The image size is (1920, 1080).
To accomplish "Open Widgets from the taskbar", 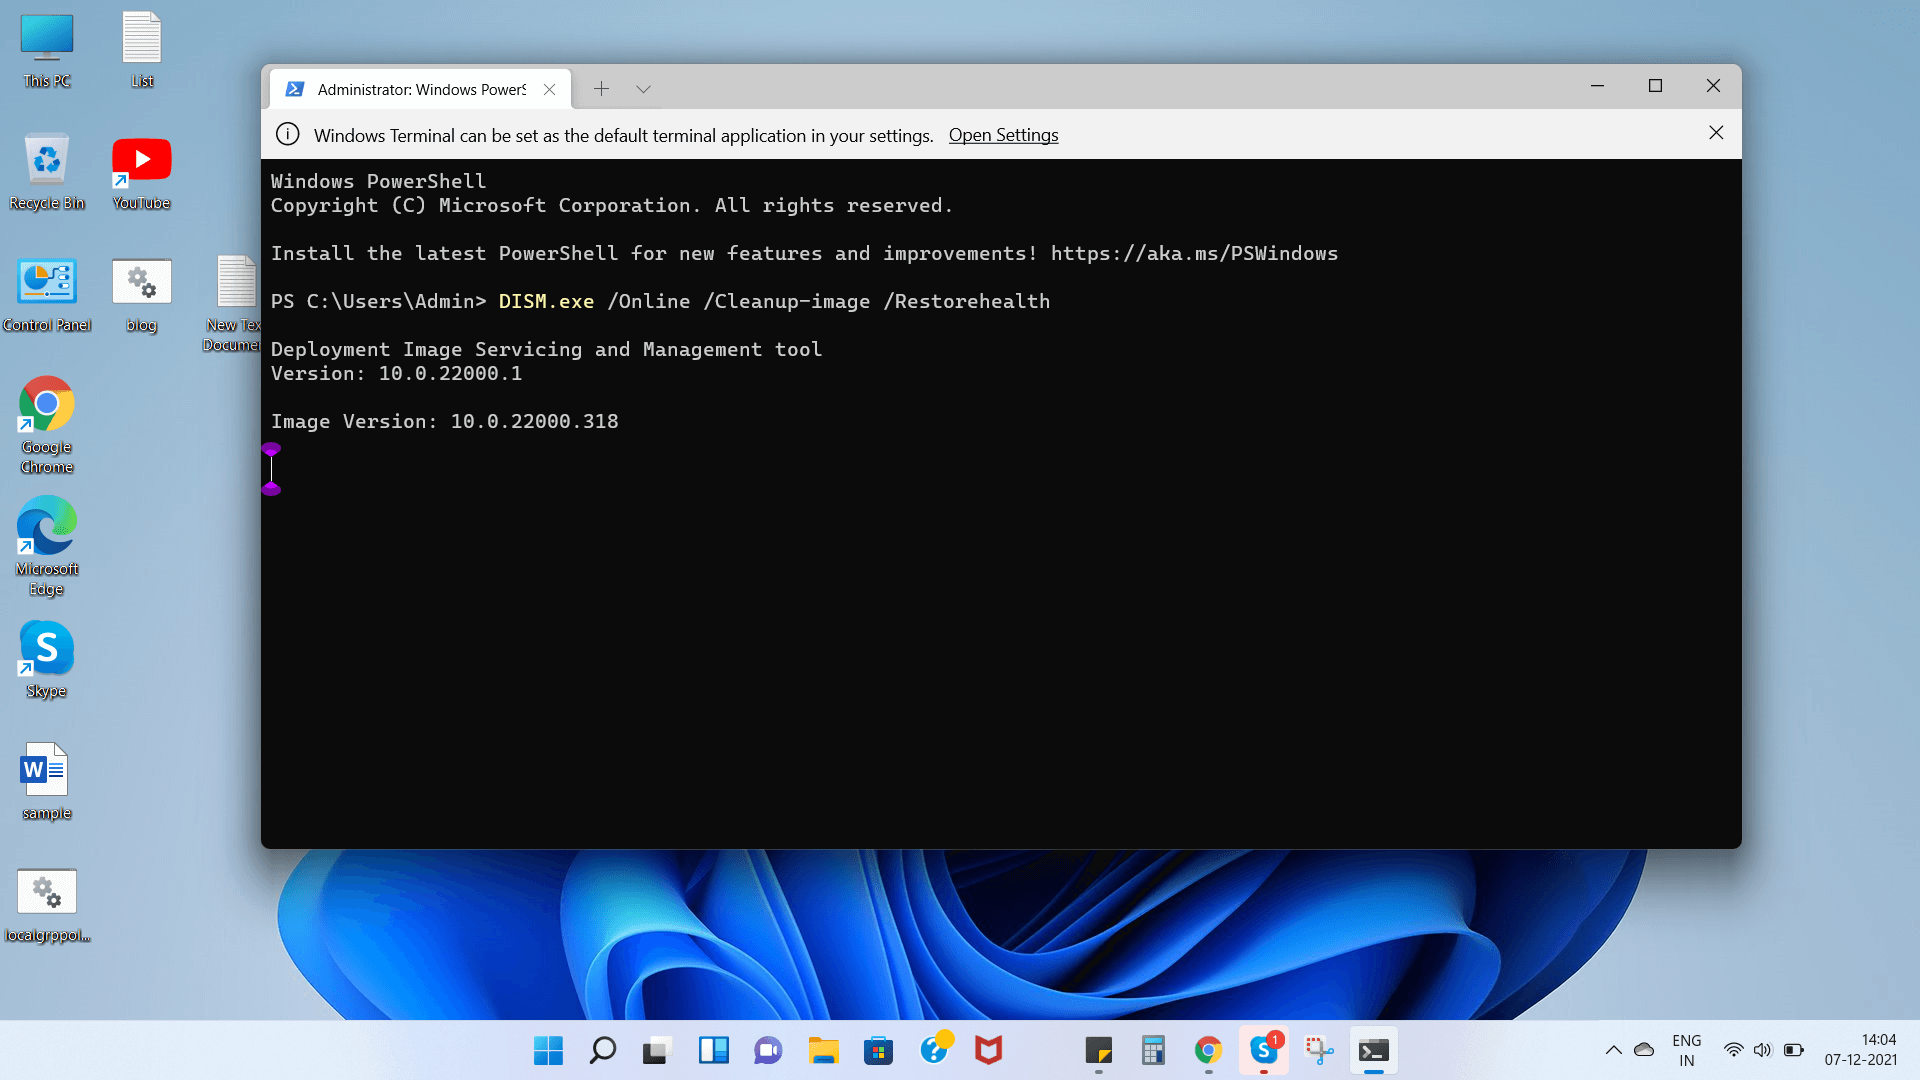I will [x=713, y=1050].
